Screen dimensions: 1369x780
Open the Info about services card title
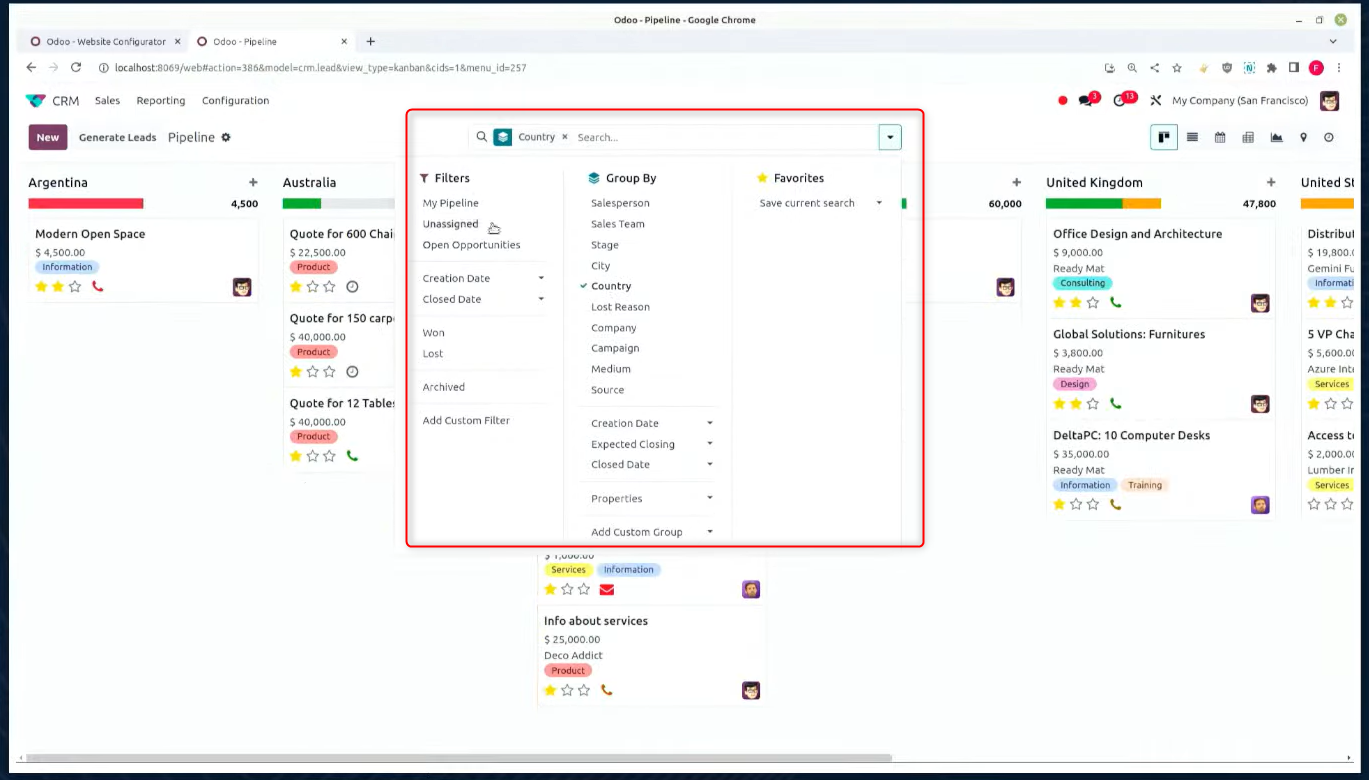(596, 621)
